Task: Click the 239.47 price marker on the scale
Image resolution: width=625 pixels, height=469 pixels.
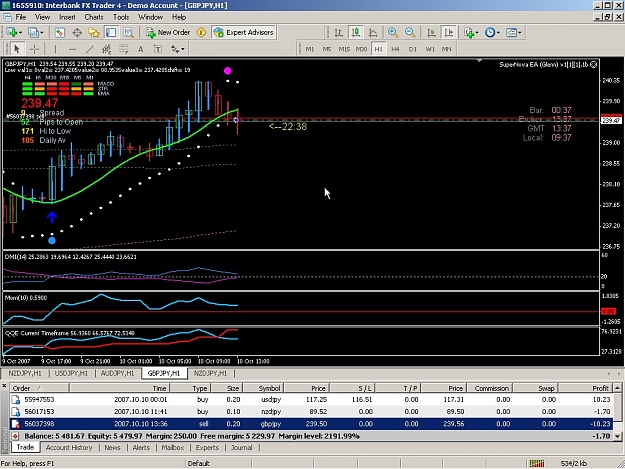Action: (611, 120)
